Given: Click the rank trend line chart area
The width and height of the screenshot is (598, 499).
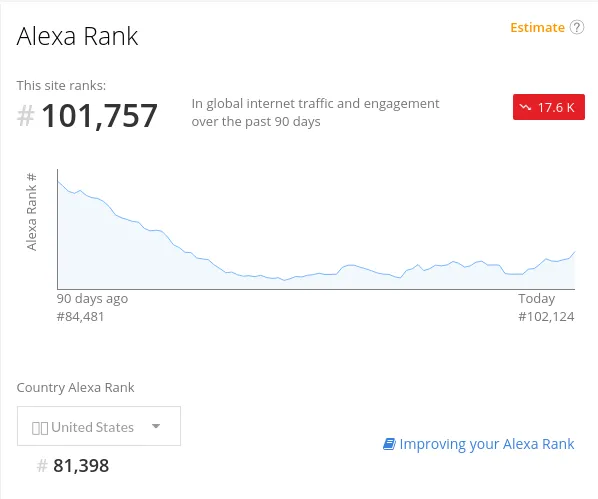Looking at the screenshot, I should [x=316, y=229].
